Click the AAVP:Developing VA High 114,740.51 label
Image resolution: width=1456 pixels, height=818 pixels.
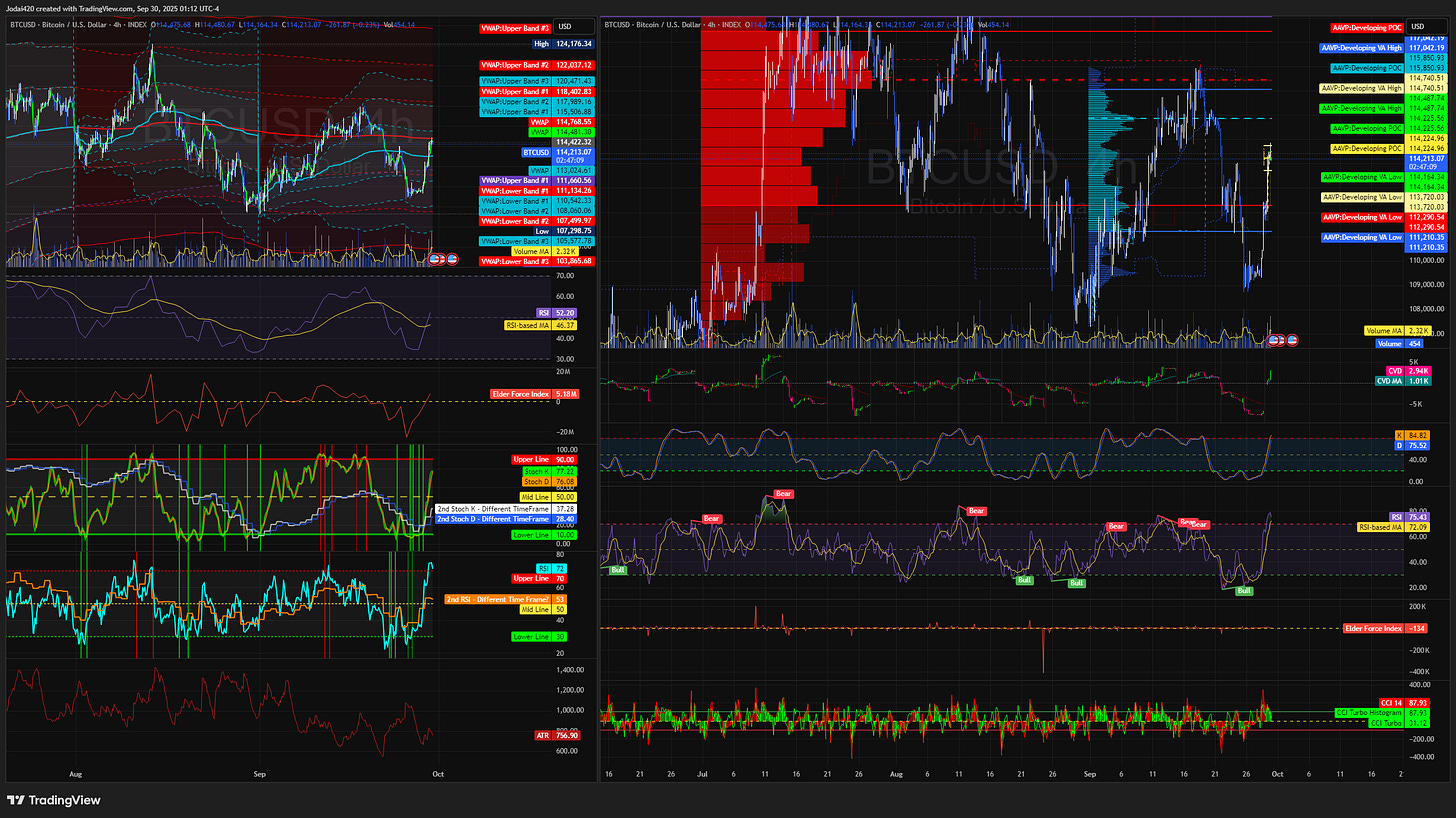tap(1383, 88)
